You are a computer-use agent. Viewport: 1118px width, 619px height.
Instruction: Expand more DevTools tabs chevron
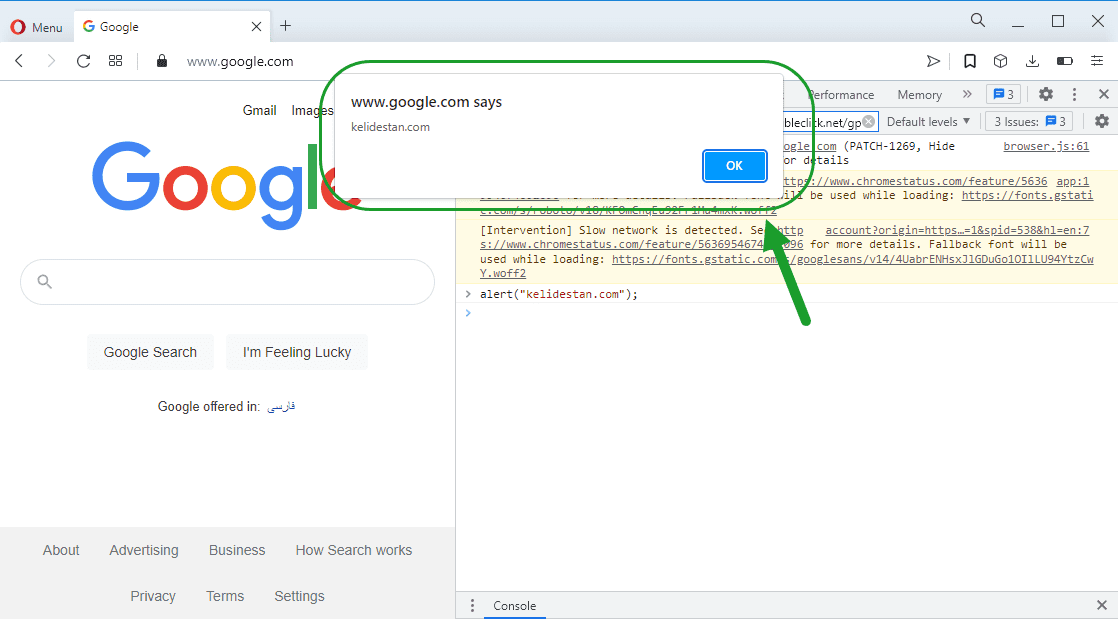coord(967,94)
